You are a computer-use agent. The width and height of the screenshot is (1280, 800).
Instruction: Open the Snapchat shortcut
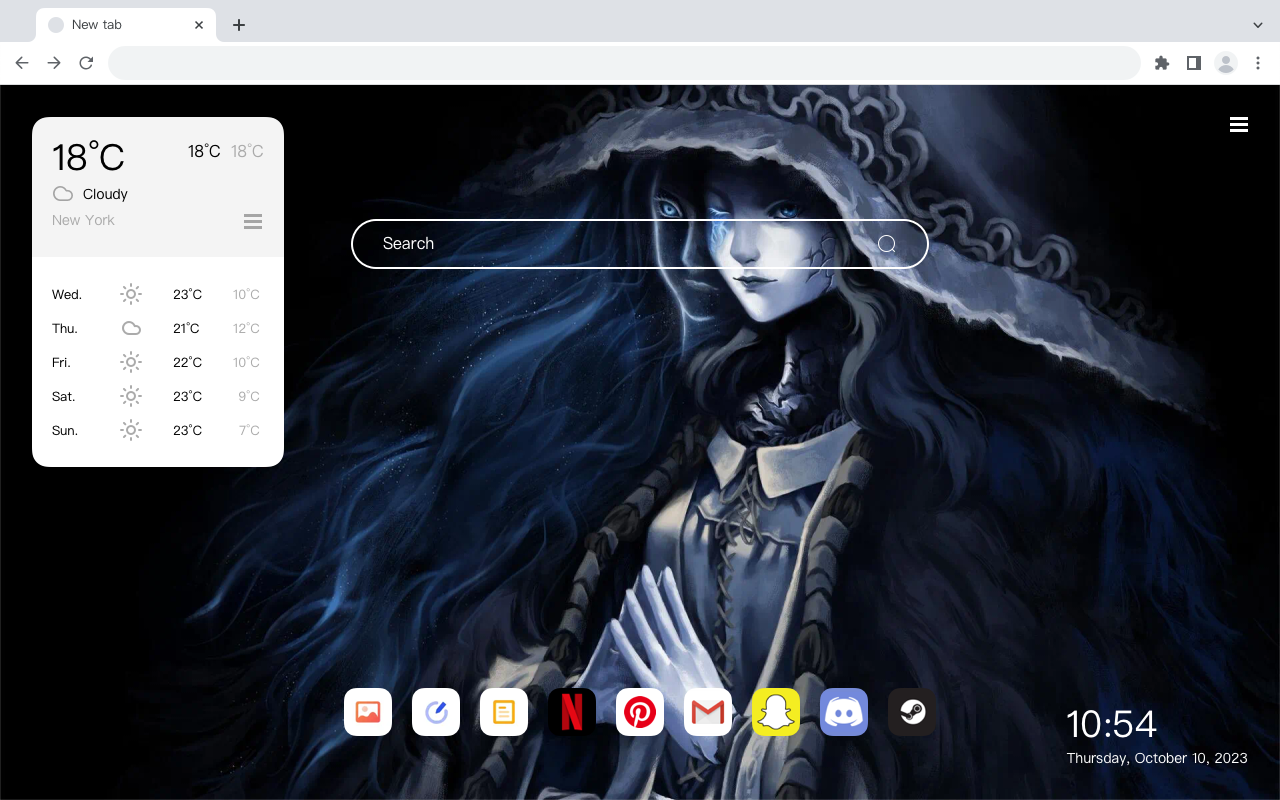[776, 712]
